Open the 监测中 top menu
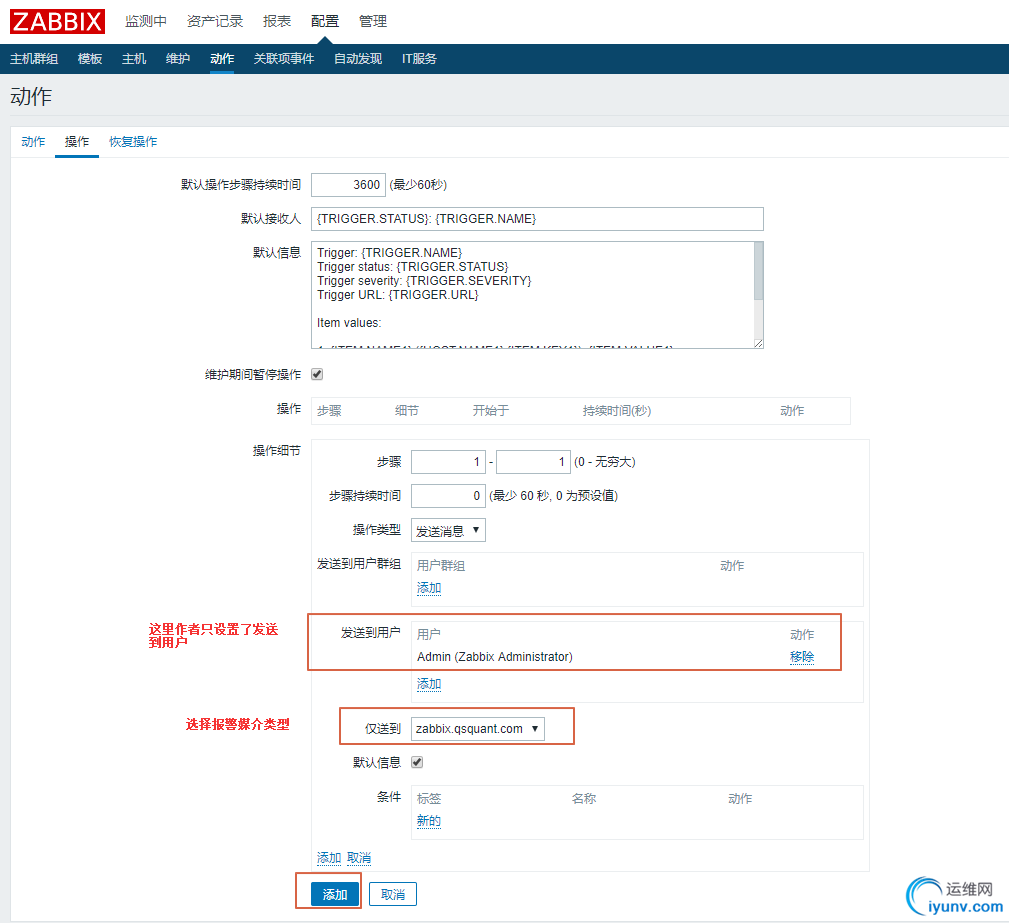The height and width of the screenshot is (923, 1009). pyautogui.click(x=145, y=21)
